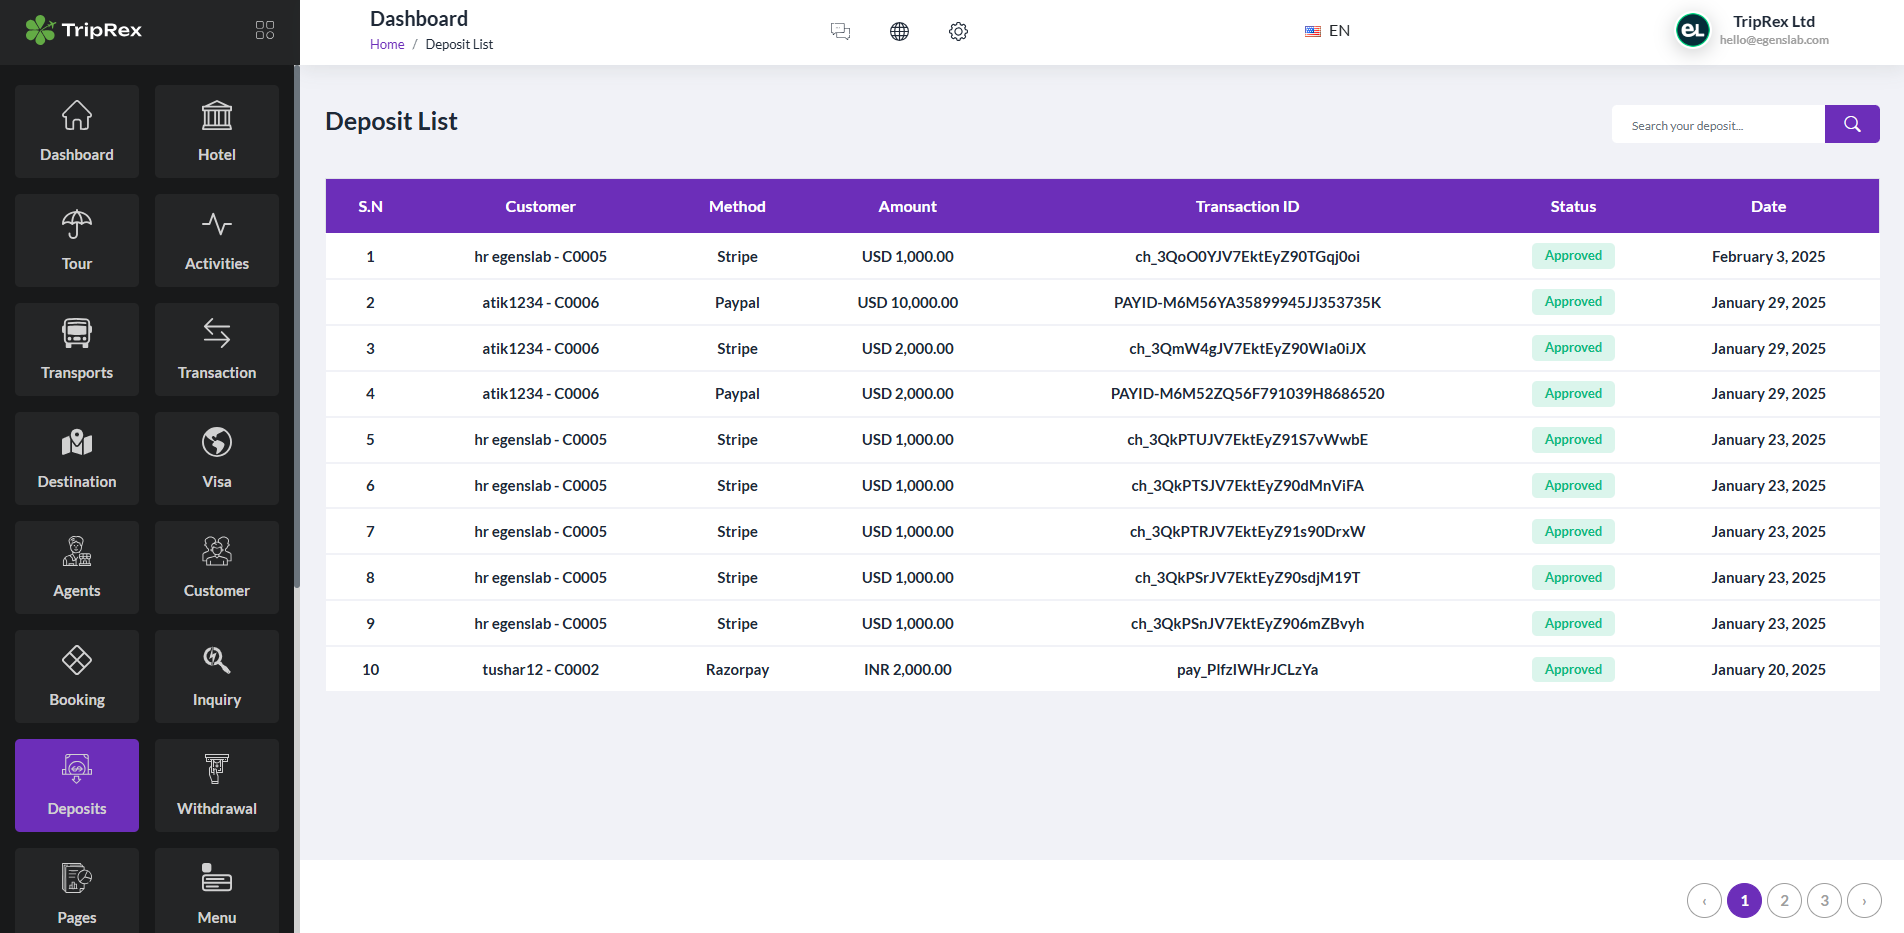Open the Pages sidebar tile
Viewport: 1904px width, 933px height.
tap(77, 890)
